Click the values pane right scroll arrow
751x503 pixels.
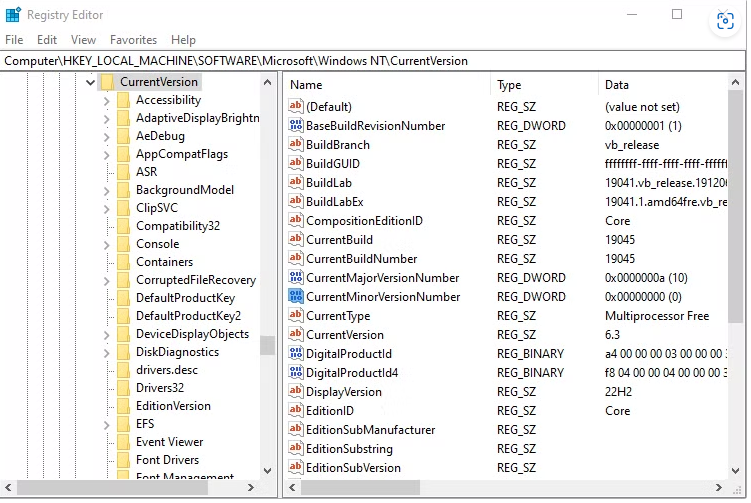coord(718,487)
